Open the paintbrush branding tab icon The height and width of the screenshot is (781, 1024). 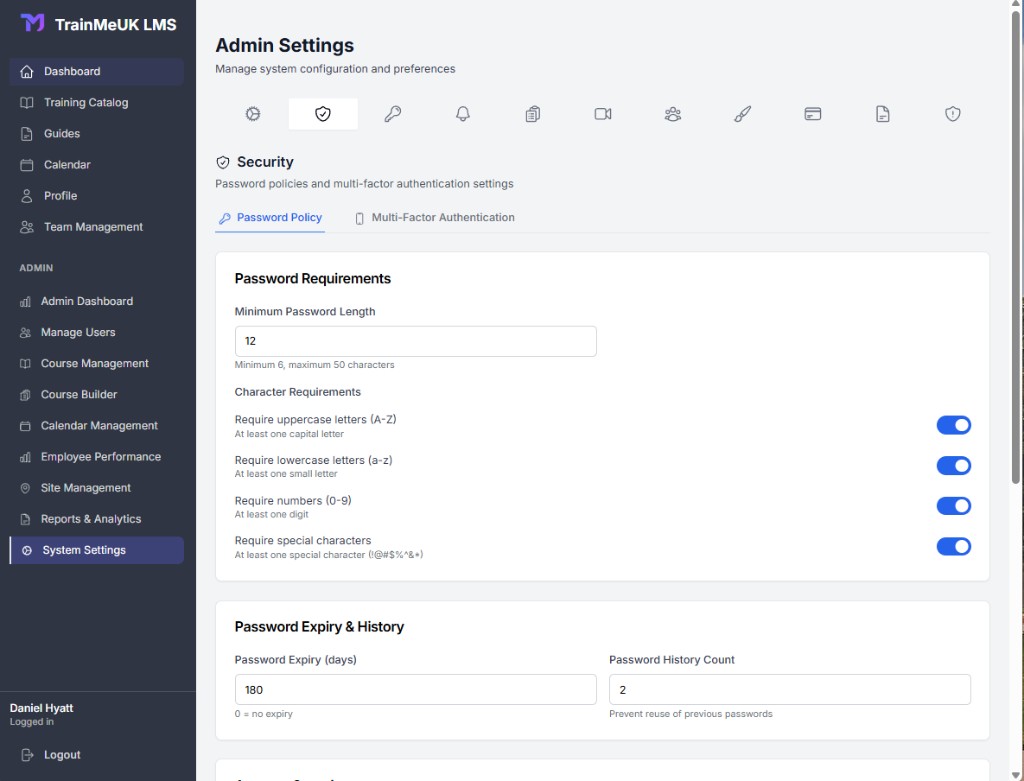coord(743,114)
